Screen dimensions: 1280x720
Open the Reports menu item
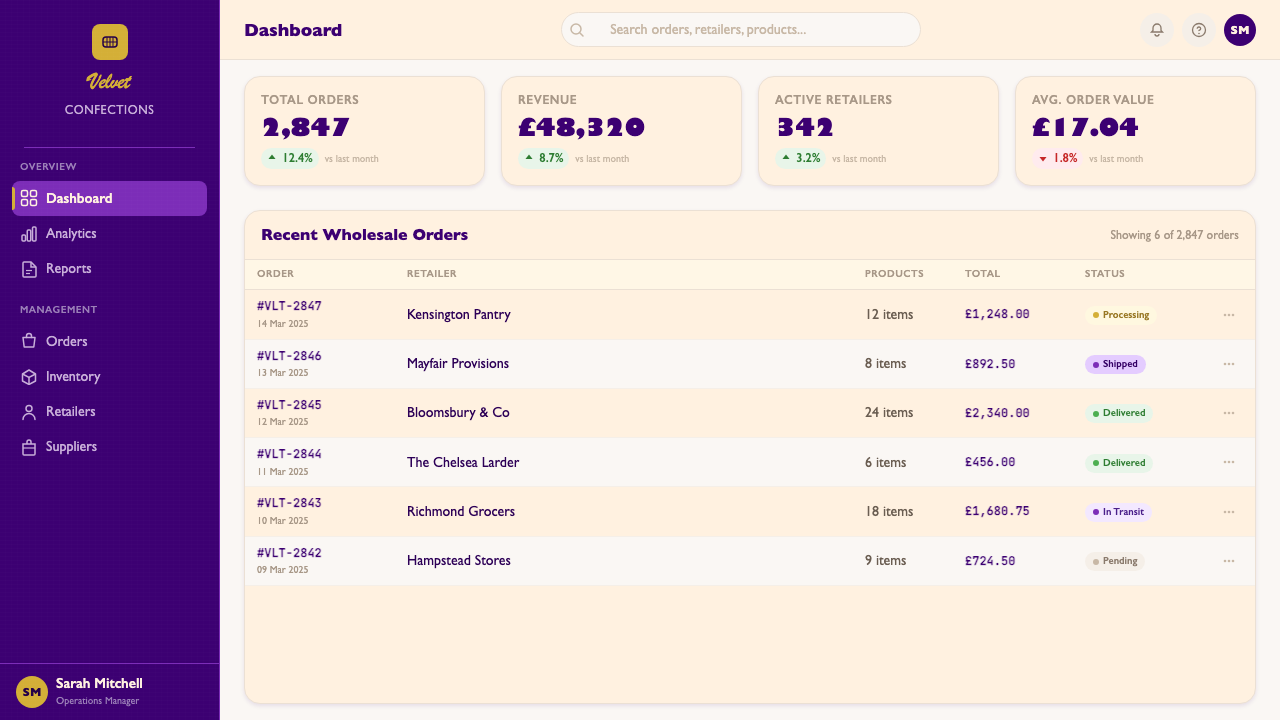click(109, 268)
